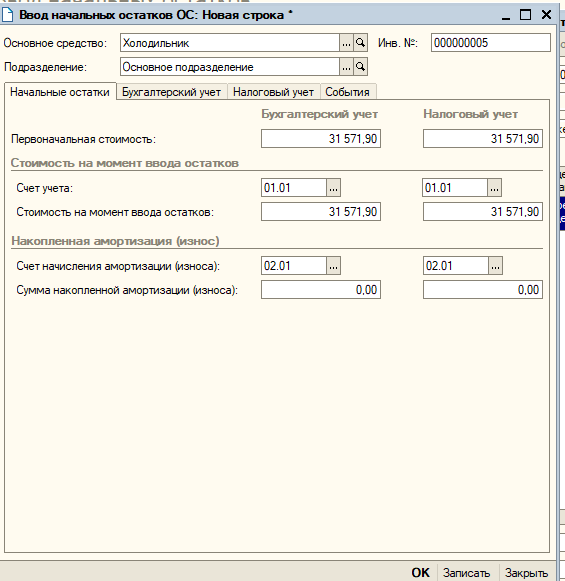Click the Счет учета 01.01 field for Налоговый учет
The width and height of the screenshot is (565, 581).
pyautogui.click(x=455, y=188)
